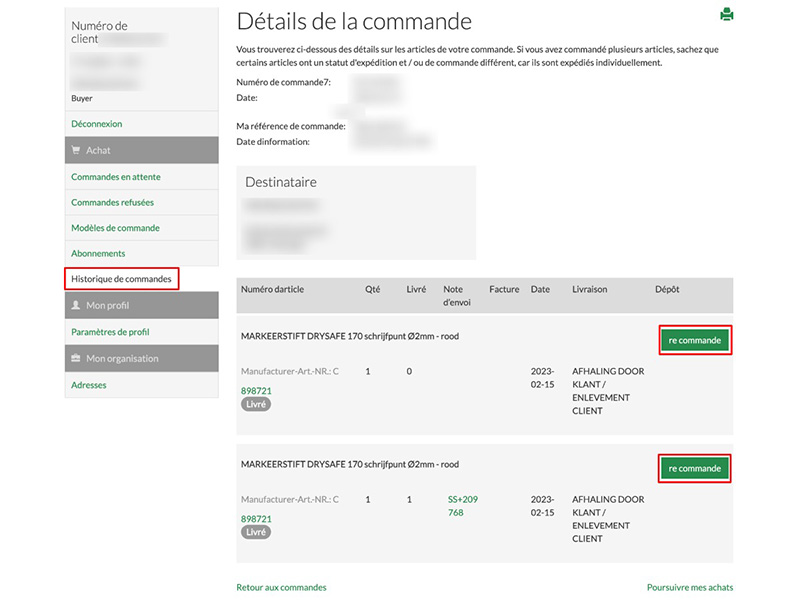Go to Commandes refusées

coord(112,203)
